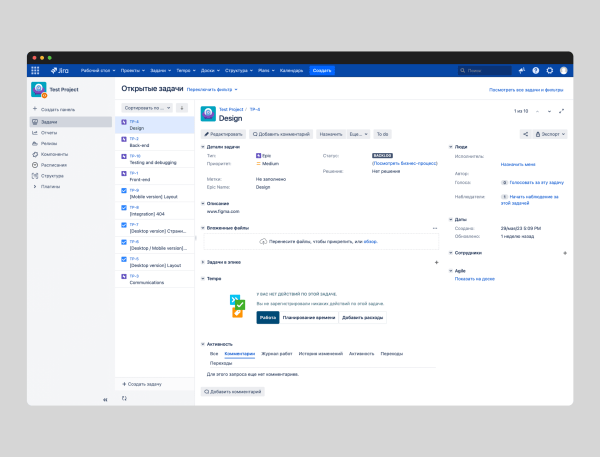Click the Назначить меня link
Viewport: 600px width, 457px height.
coord(518,164)
